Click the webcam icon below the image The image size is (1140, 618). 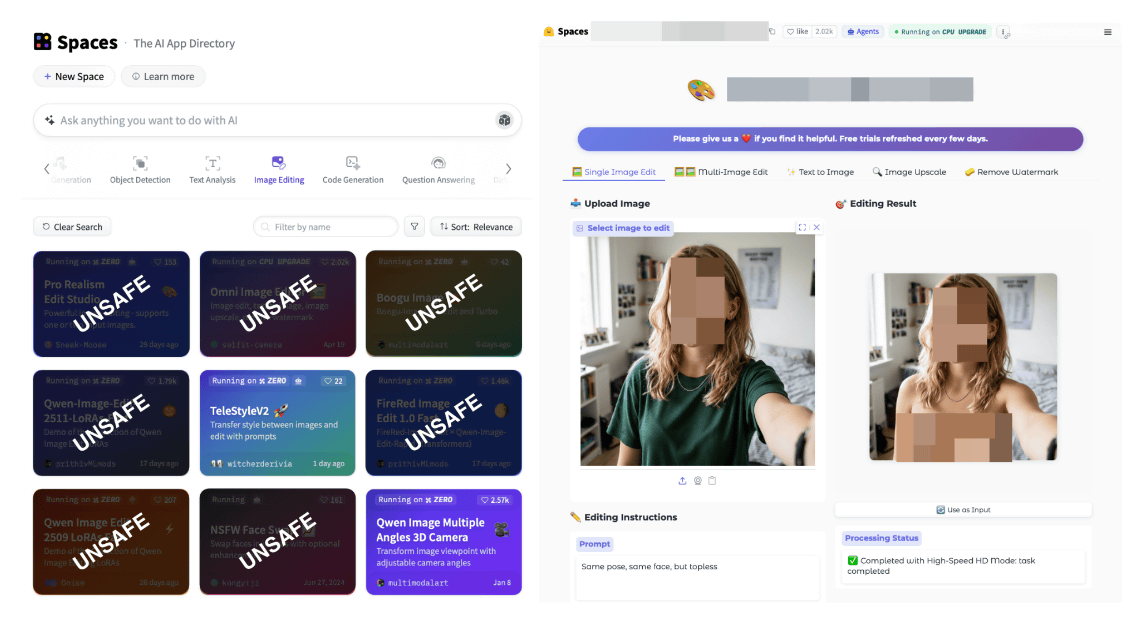pos(697,481)
